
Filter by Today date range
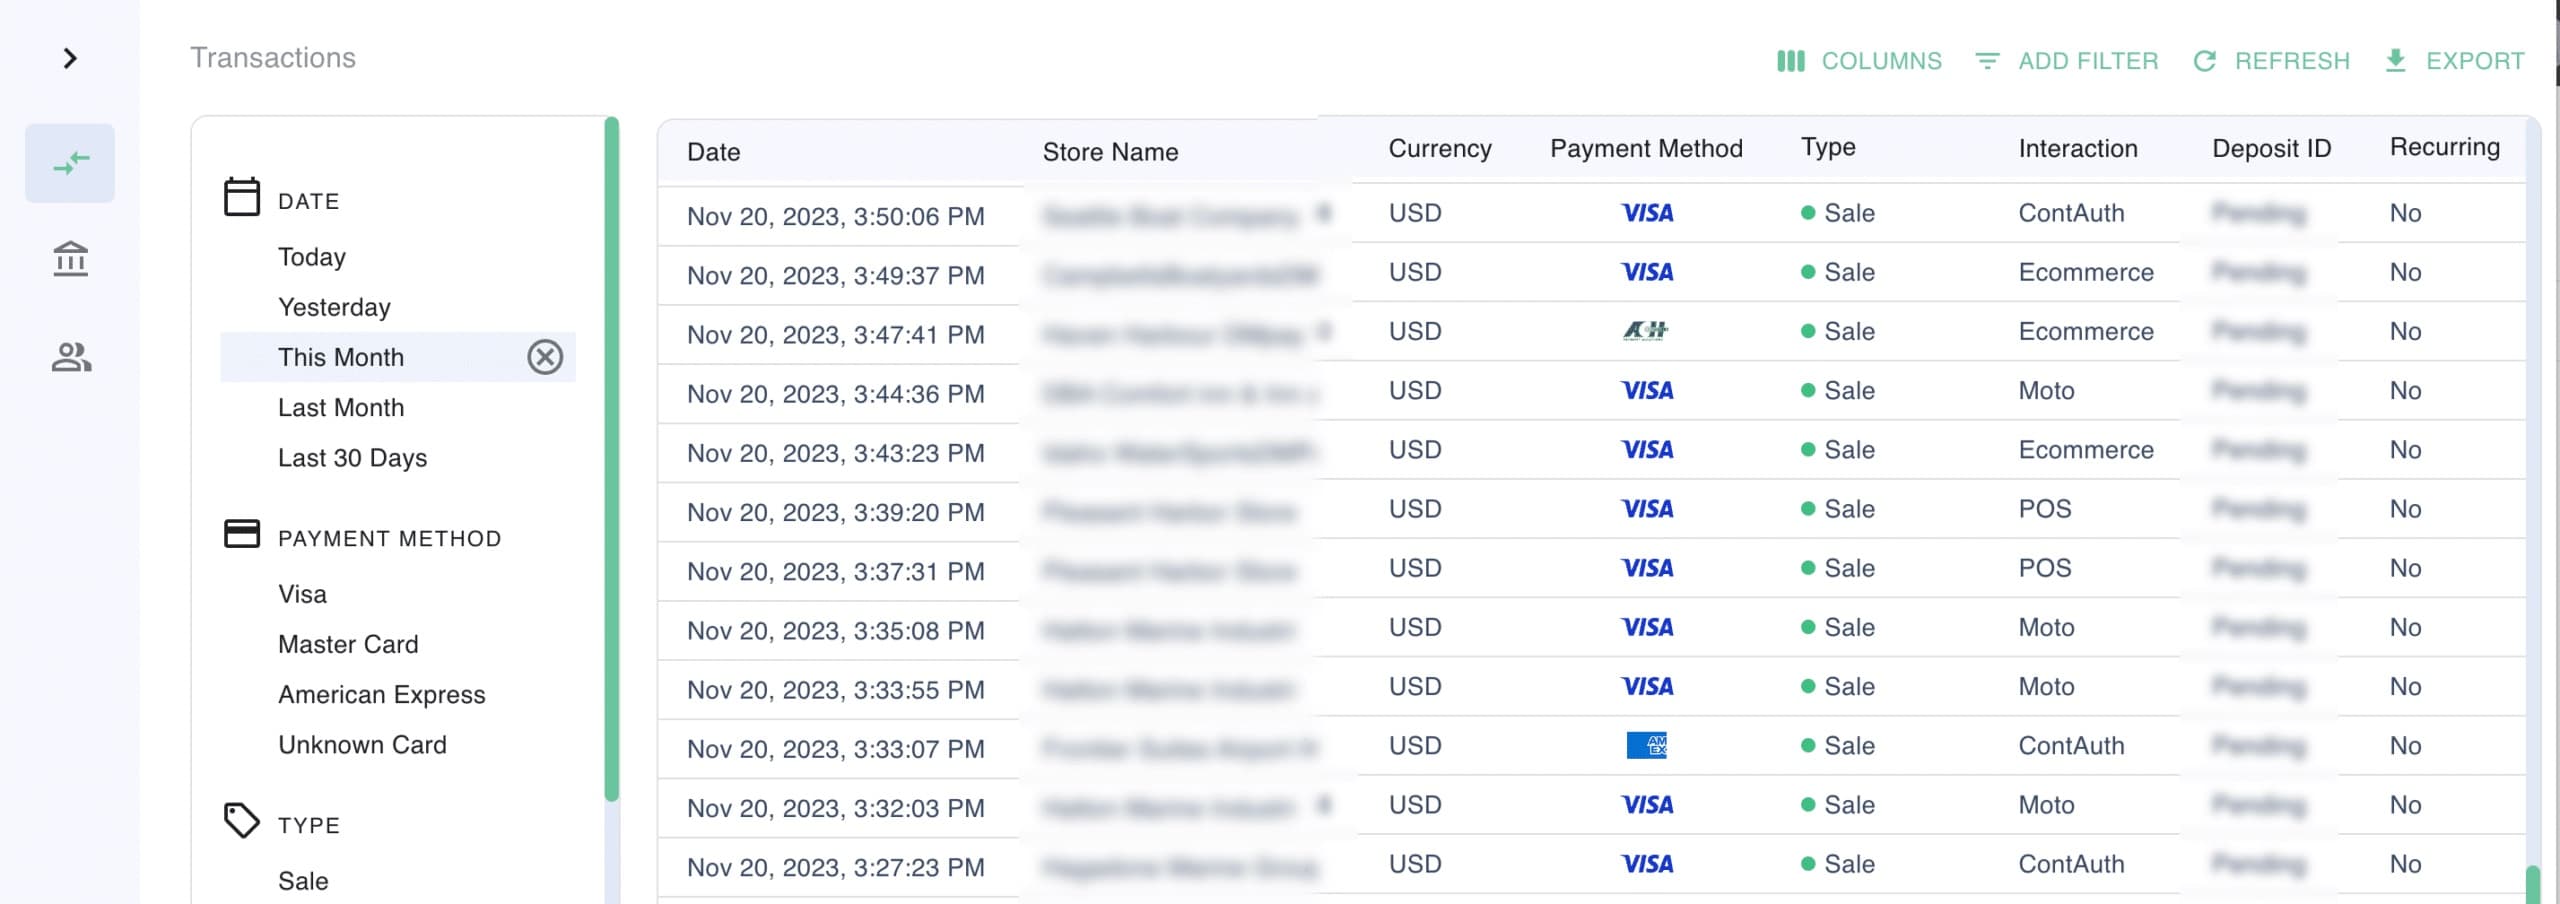[312, 257]
